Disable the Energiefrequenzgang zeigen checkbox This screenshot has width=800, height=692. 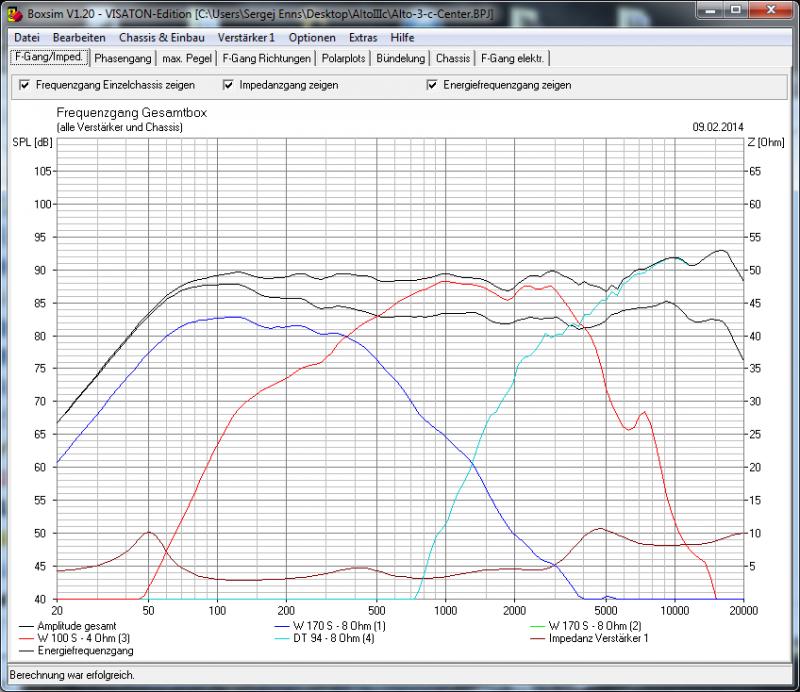tap(432, 85)
